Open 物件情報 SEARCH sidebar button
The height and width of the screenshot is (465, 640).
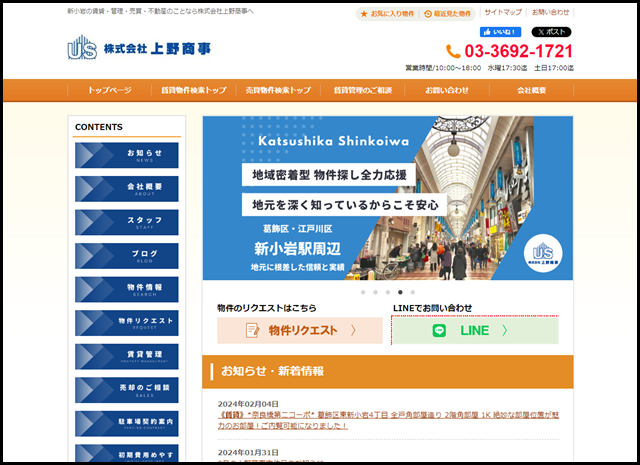(127, 289)
